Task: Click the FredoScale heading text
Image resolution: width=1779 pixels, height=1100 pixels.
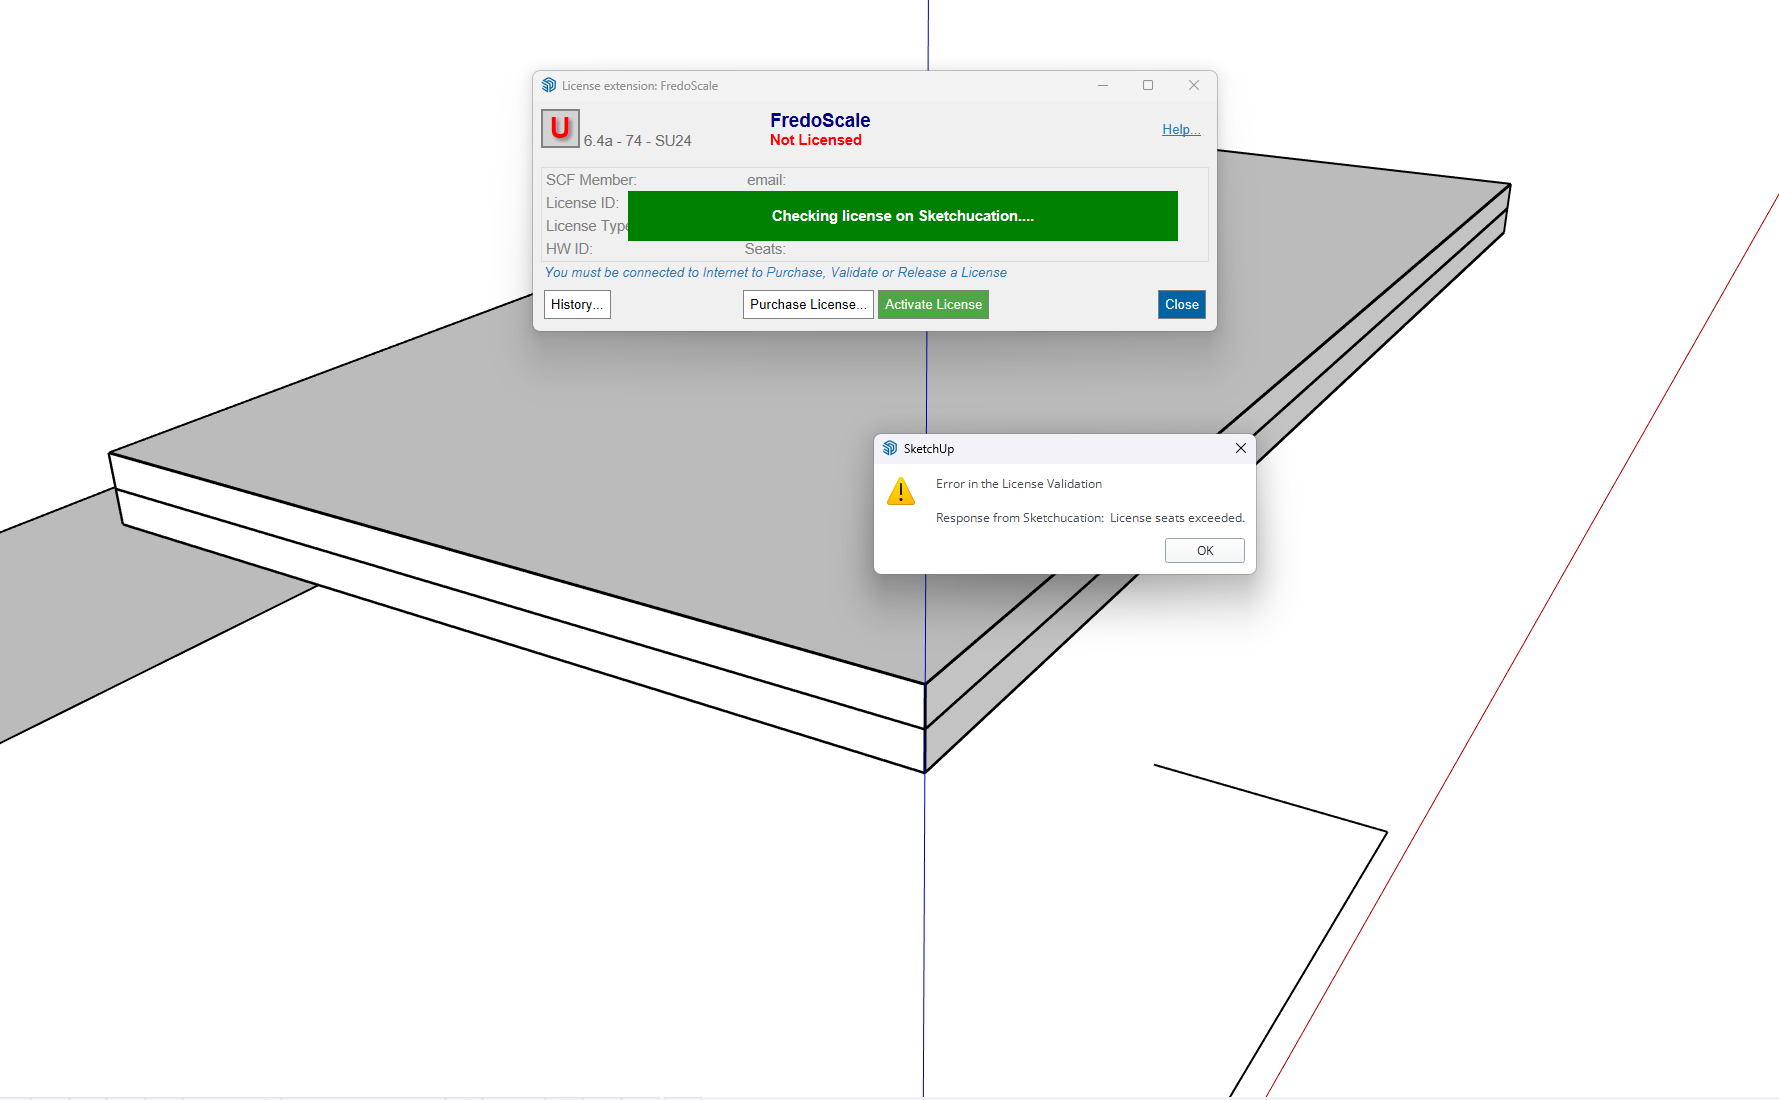Action: point(820,120)
